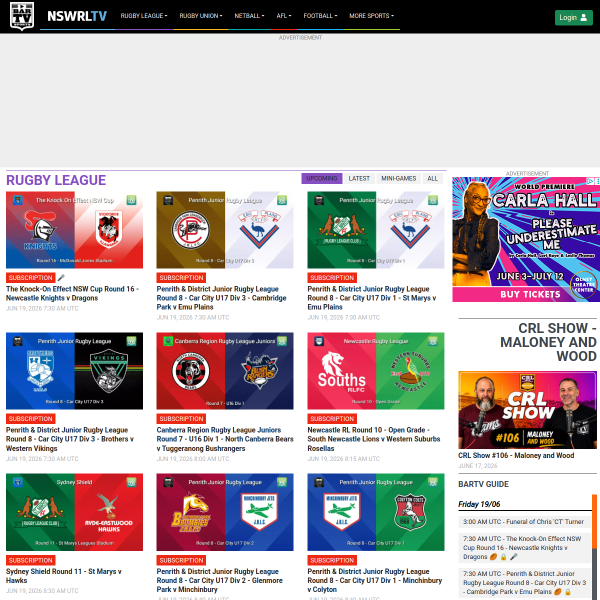Click the football icon on Cambridge Park guide entry

pos(558,592)
